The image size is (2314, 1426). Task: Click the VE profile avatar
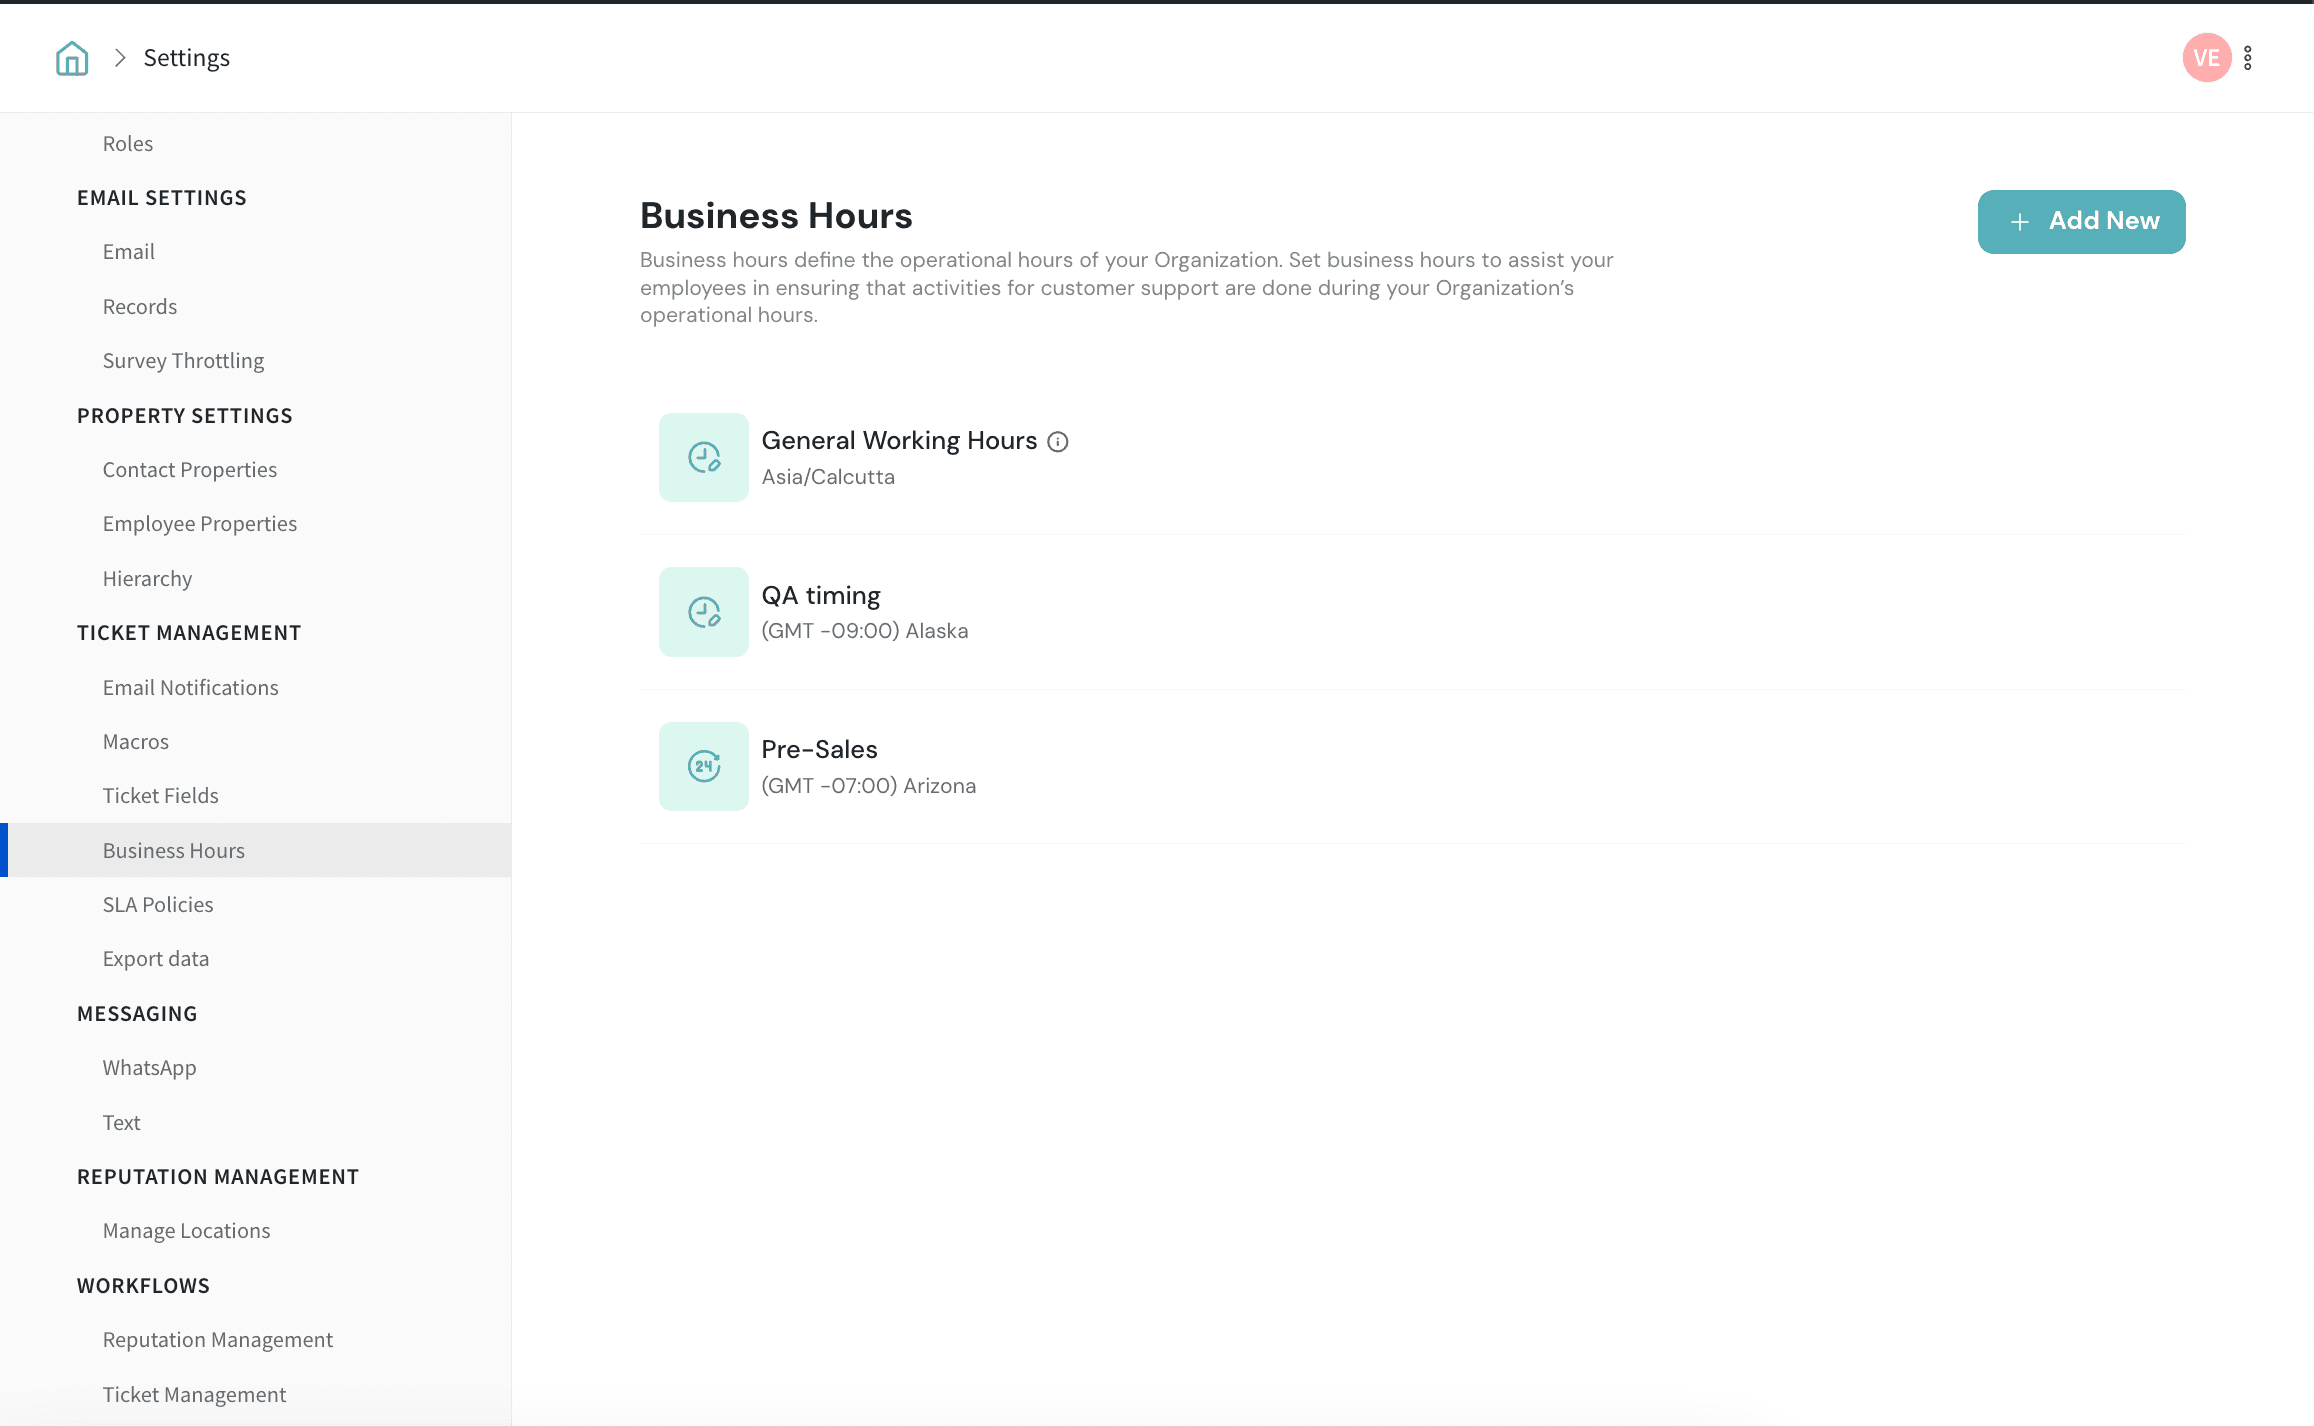pyautogui.click(x=2206, y=57)
